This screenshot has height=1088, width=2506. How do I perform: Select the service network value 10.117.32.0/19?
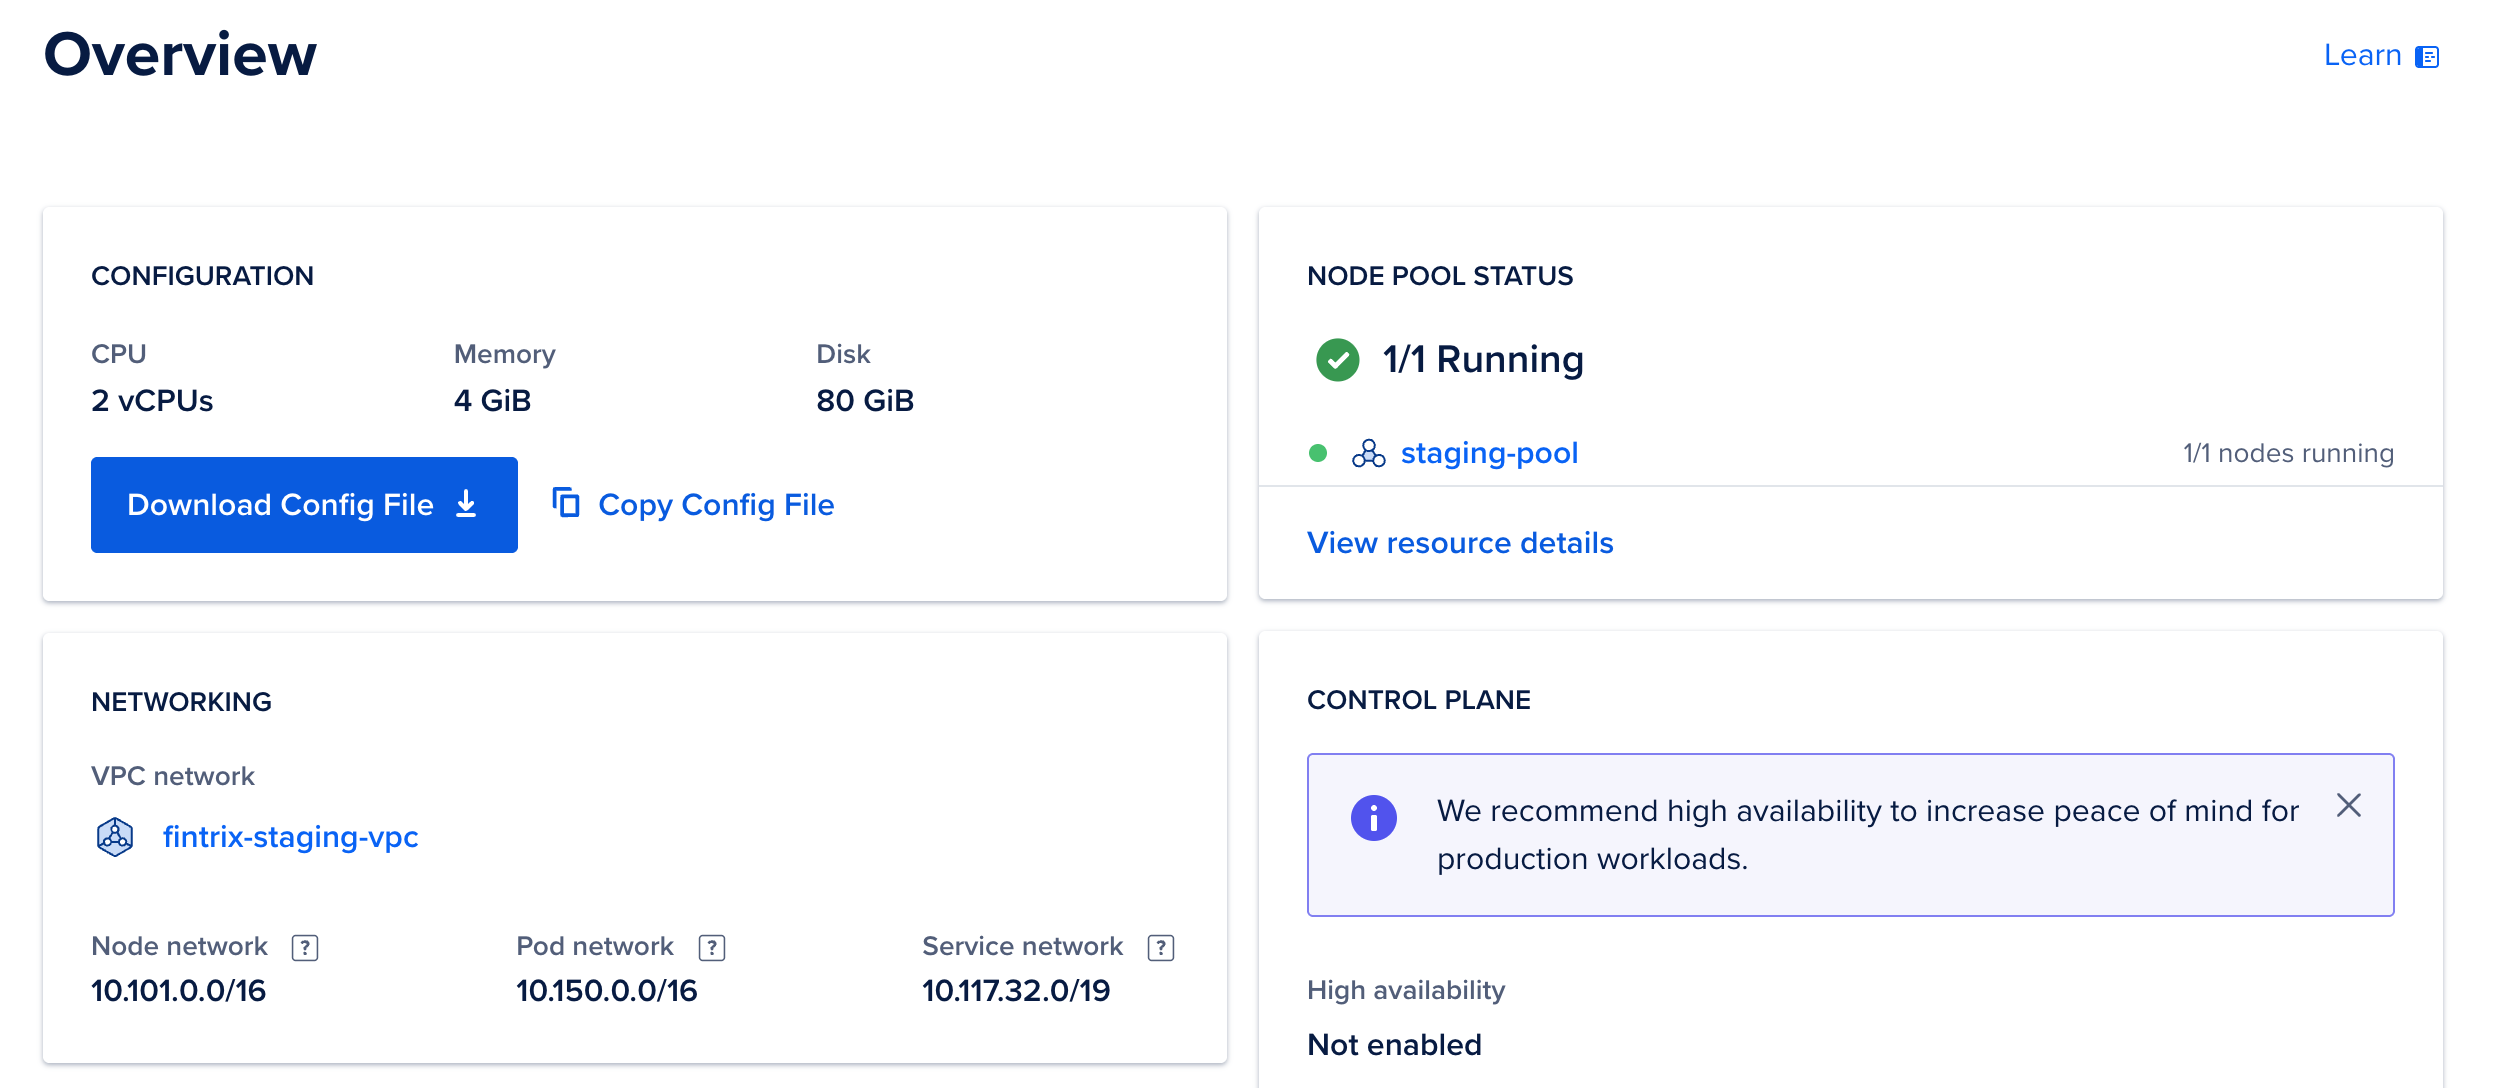pyautogui.click(x=1016, y=991)
